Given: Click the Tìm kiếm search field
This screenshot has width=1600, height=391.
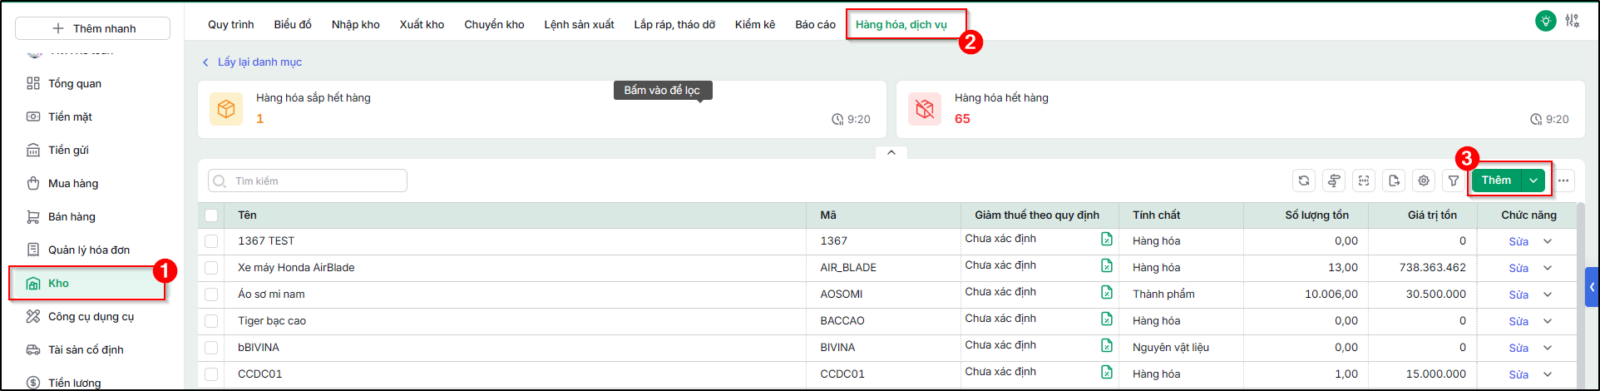Looking at the screenshot, I should tap(307, 181).
